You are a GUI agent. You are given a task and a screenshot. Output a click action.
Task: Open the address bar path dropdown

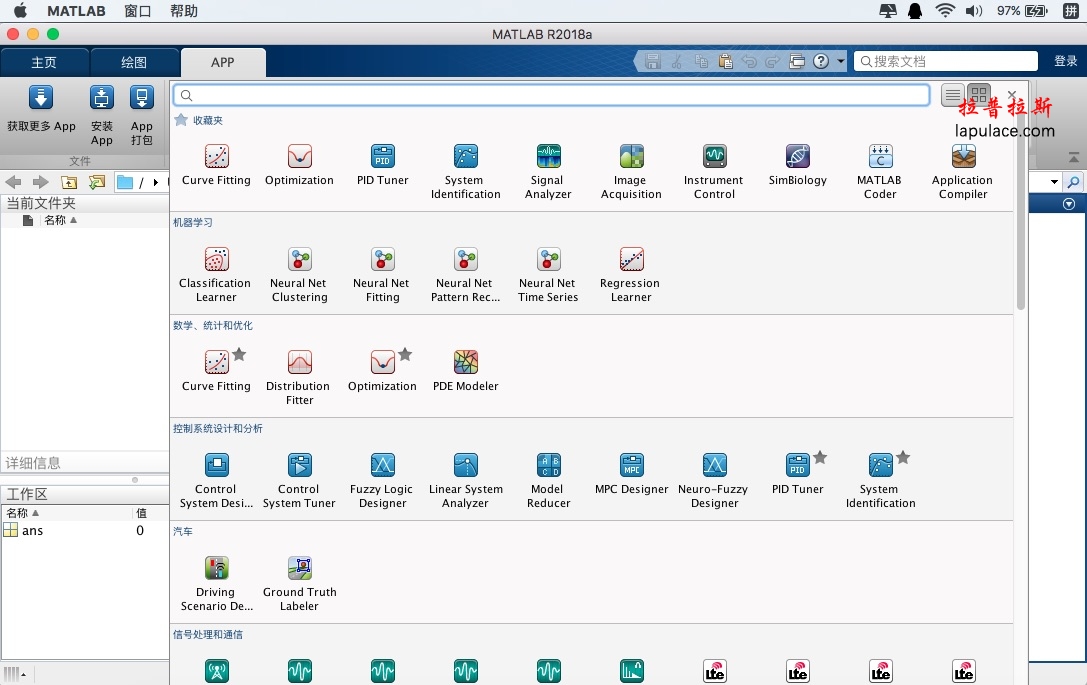point(1054,182)
